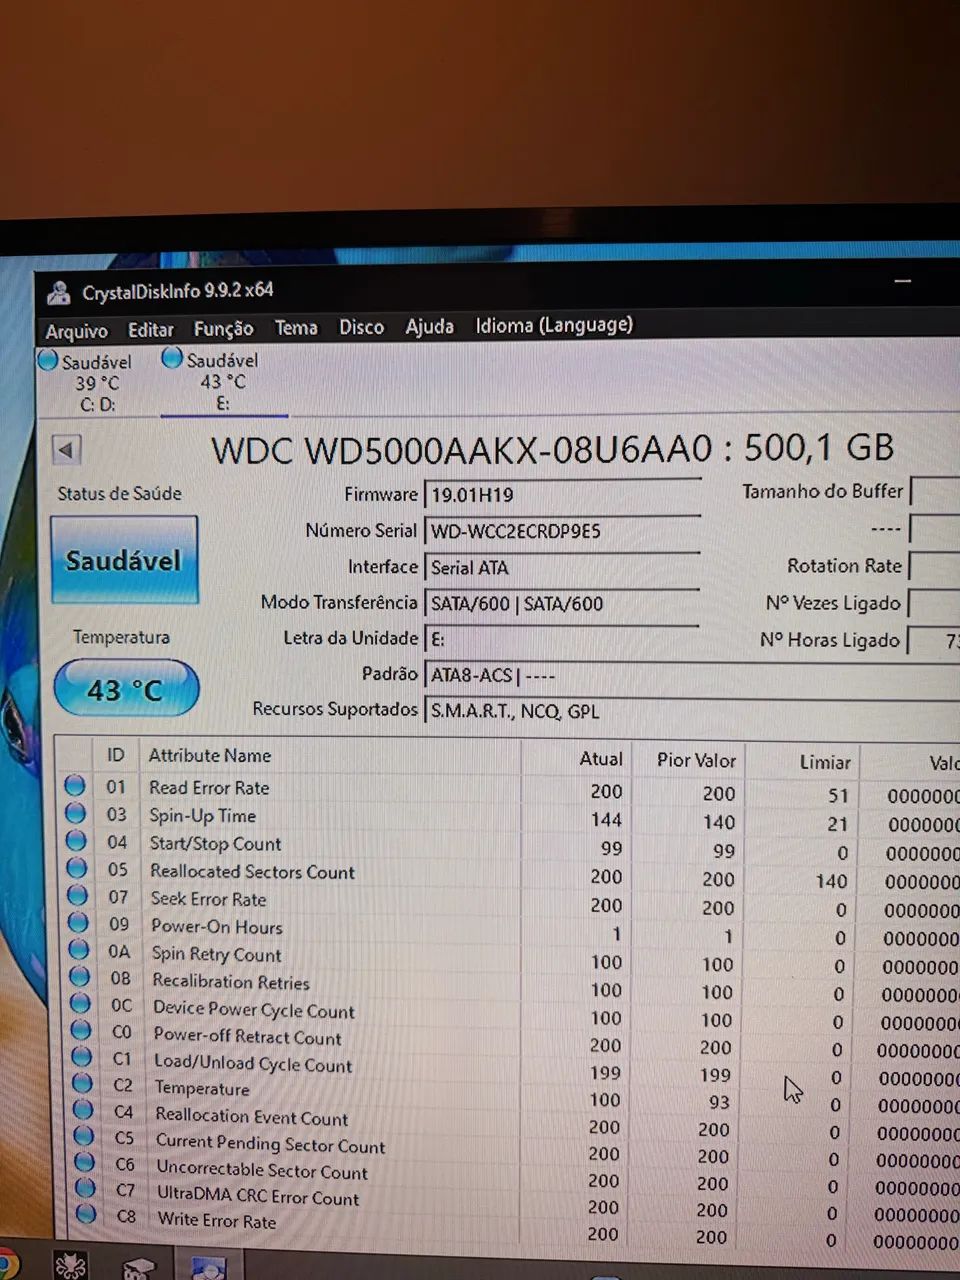
Task: Click status icon for Start/Stop Count
Action: (76, 841)
